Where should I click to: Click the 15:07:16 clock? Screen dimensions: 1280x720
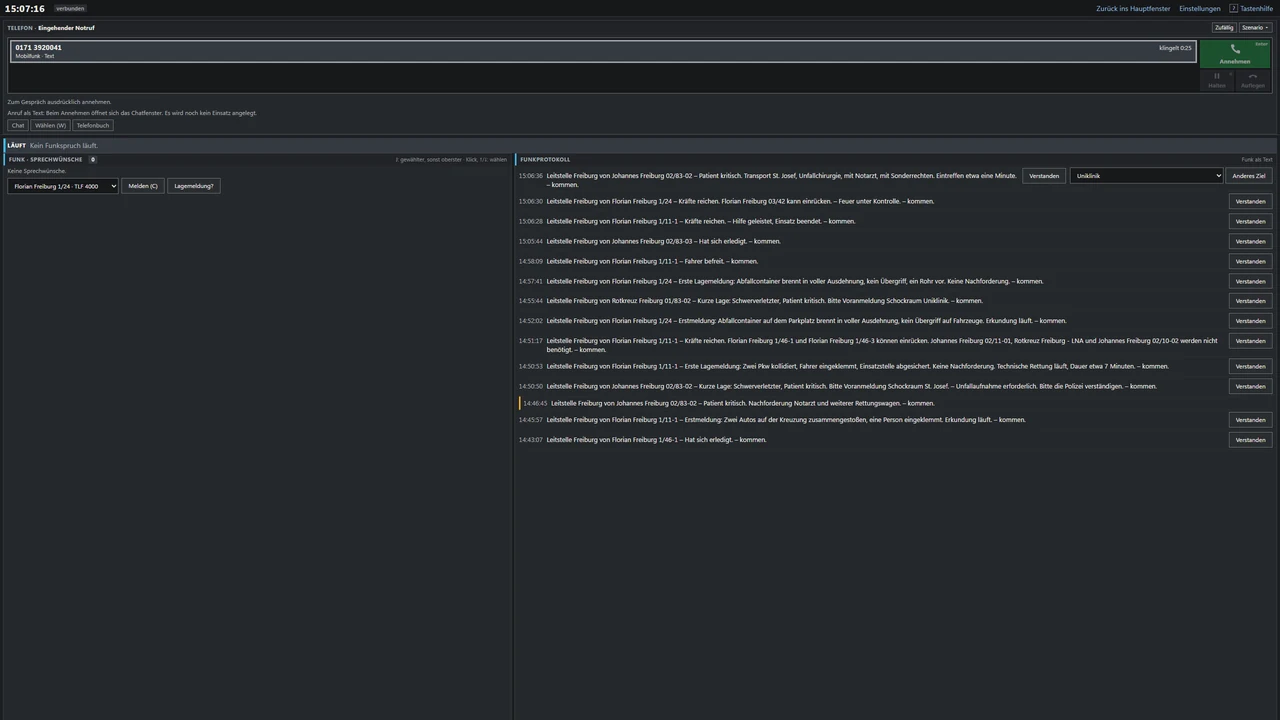pos(25,9)
